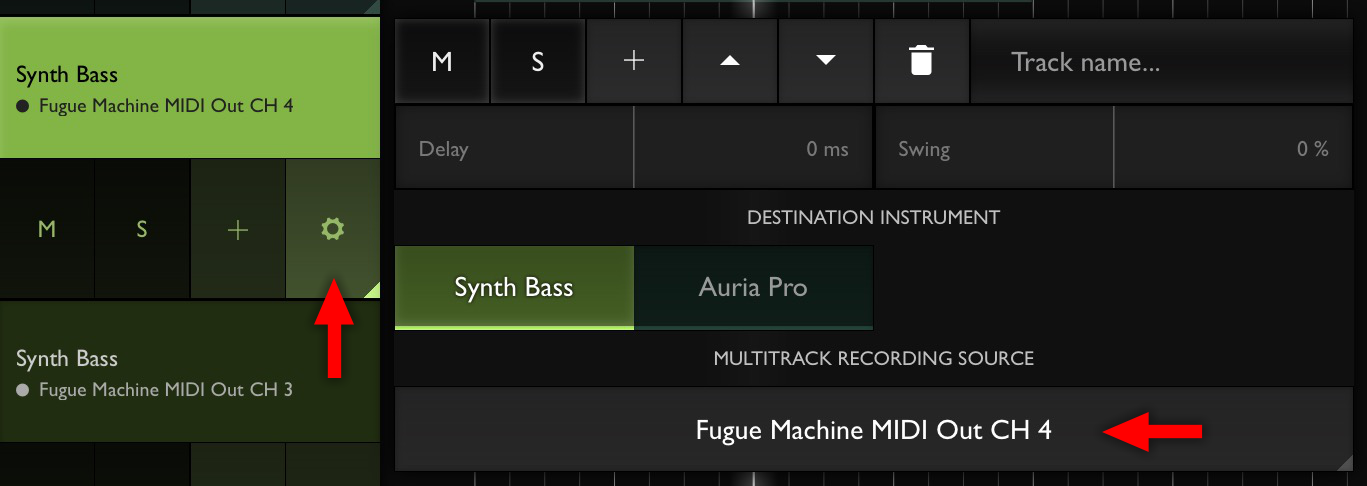1367x486 pixels.
Task: Open the Fugue Machine MIDI Out CH 4 recording source
Action: click(874, 430)
